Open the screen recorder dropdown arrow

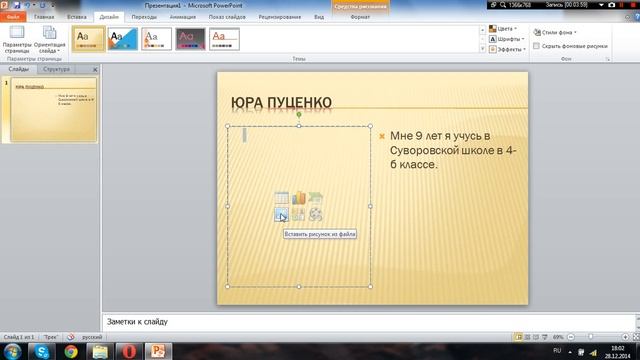601,5
